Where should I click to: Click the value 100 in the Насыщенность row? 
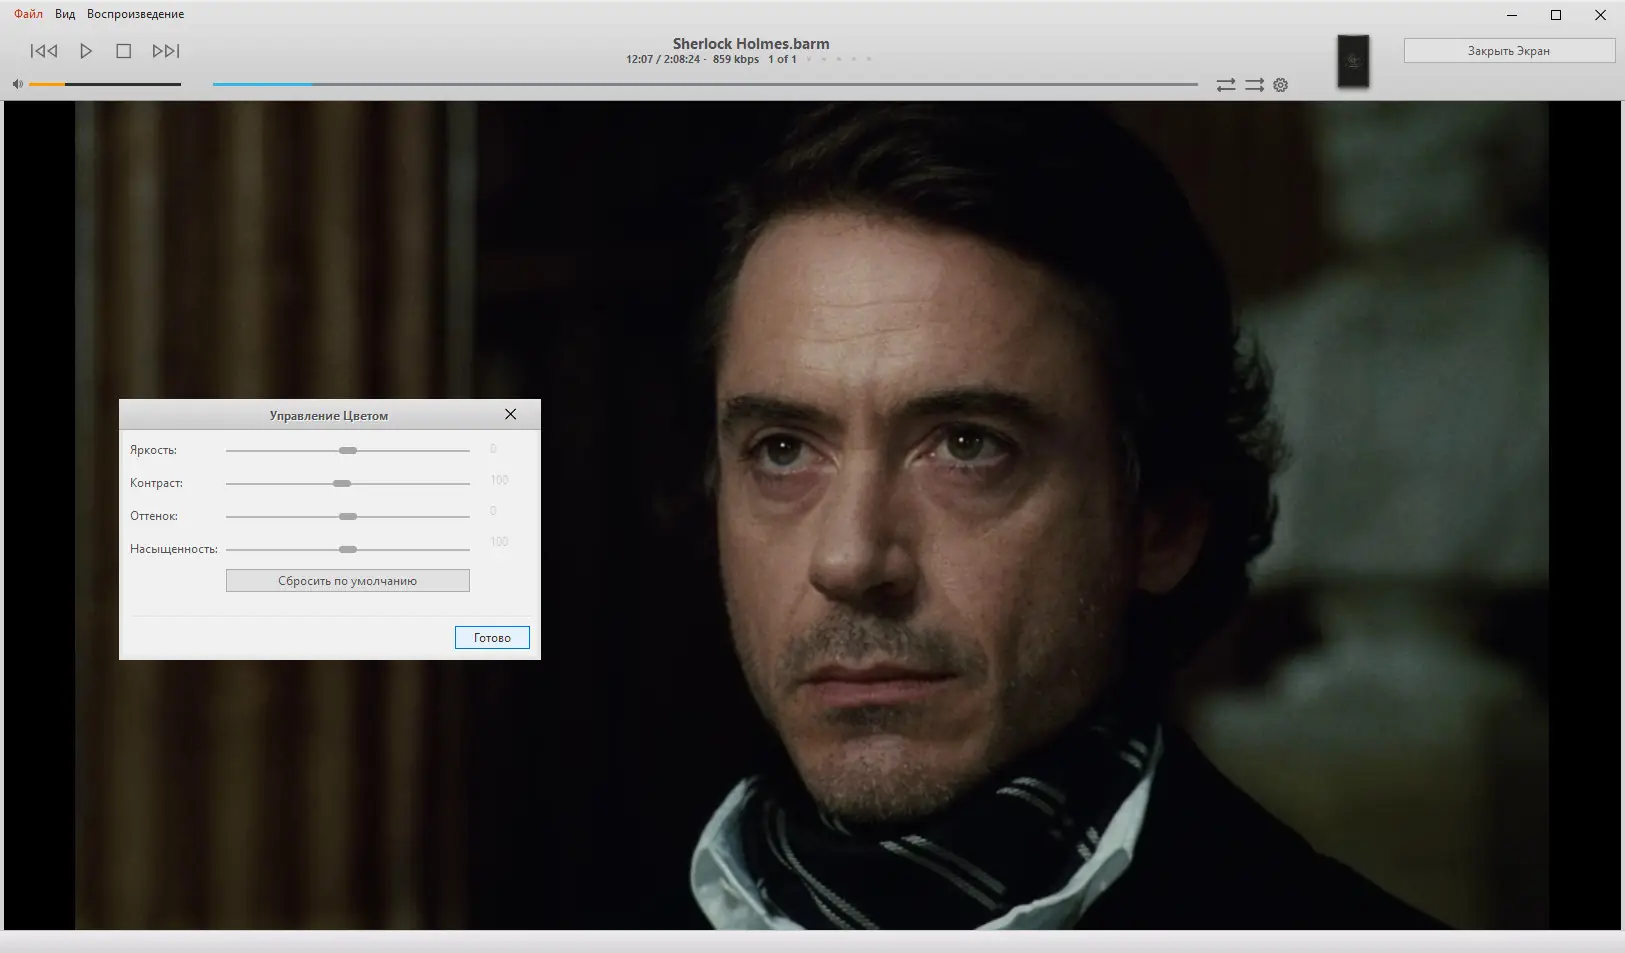[x=499, y=542]
